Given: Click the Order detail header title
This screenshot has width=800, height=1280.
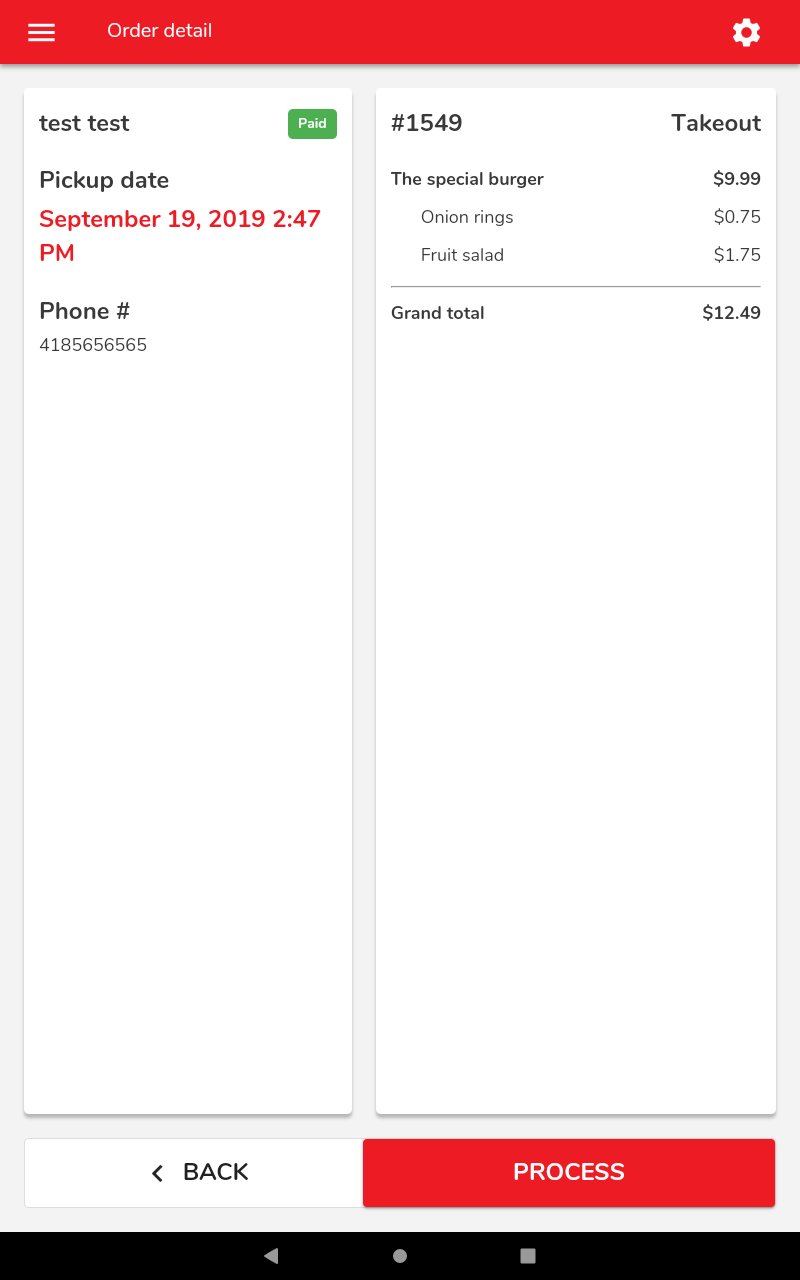Looking at the screenshot, I should [159, 31].
